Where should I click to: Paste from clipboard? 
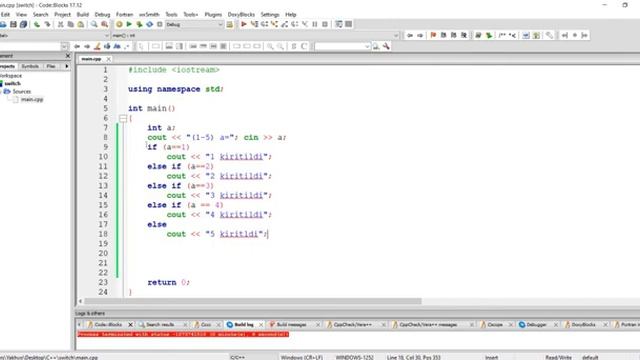(81, 24)
